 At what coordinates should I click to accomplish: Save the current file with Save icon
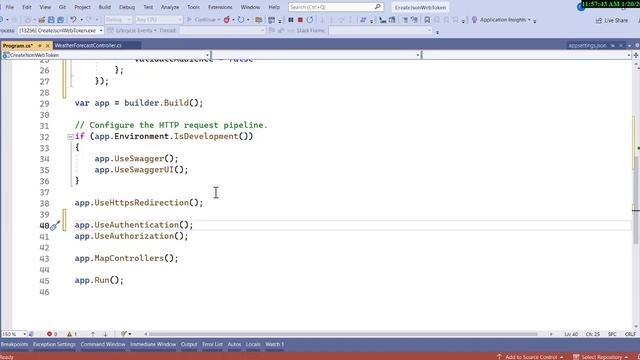point(51,20)
